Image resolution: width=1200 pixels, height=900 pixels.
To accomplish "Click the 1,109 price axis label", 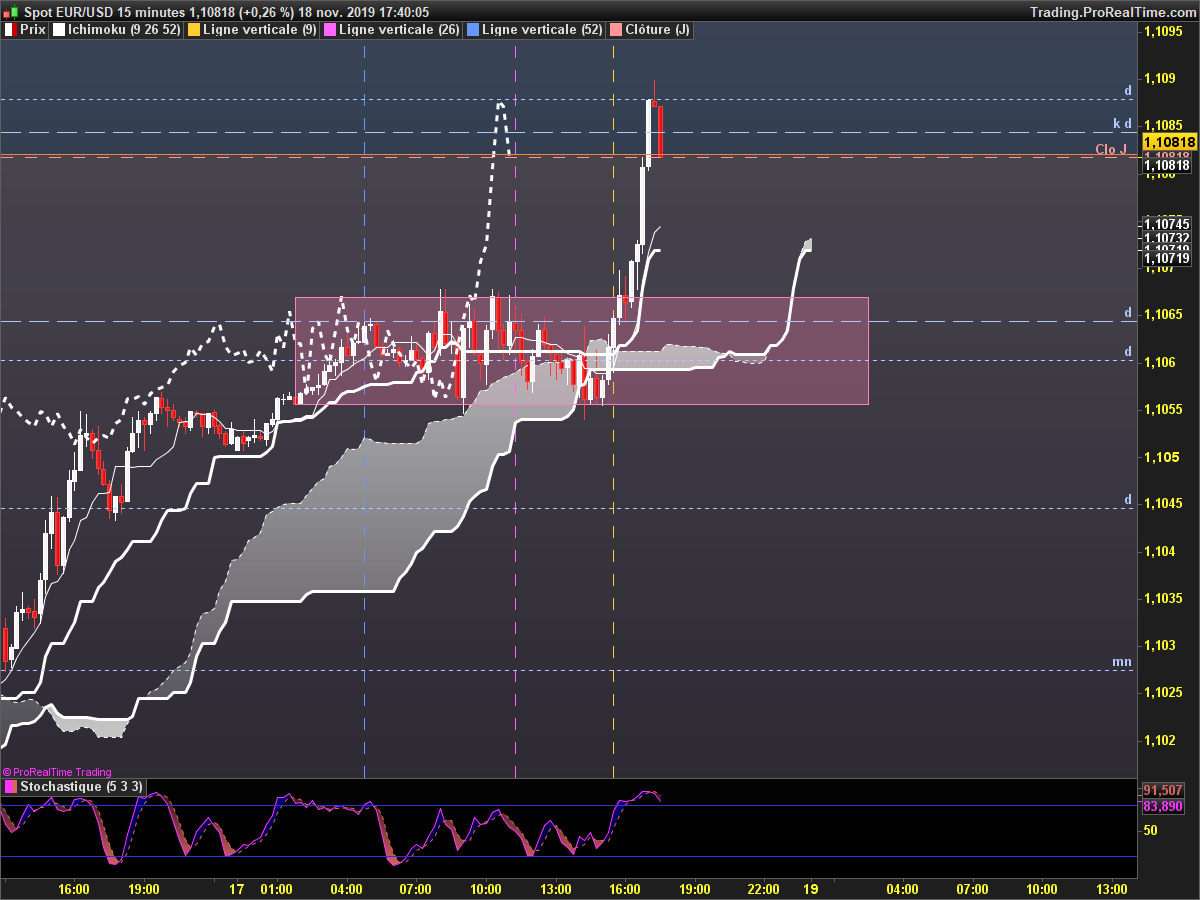I will pos(1158,78).
